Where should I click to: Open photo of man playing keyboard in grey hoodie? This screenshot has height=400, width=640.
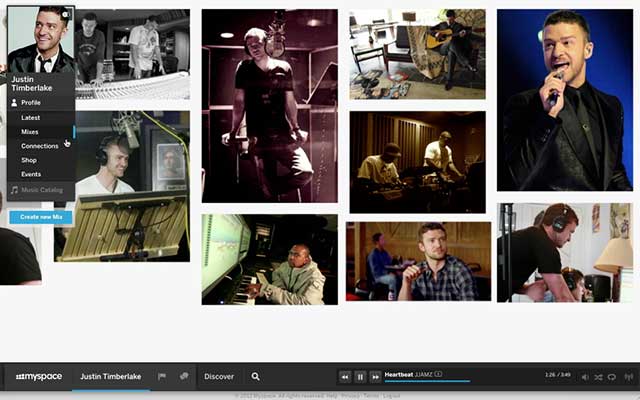pyautogui.click(x=269, y=260)
